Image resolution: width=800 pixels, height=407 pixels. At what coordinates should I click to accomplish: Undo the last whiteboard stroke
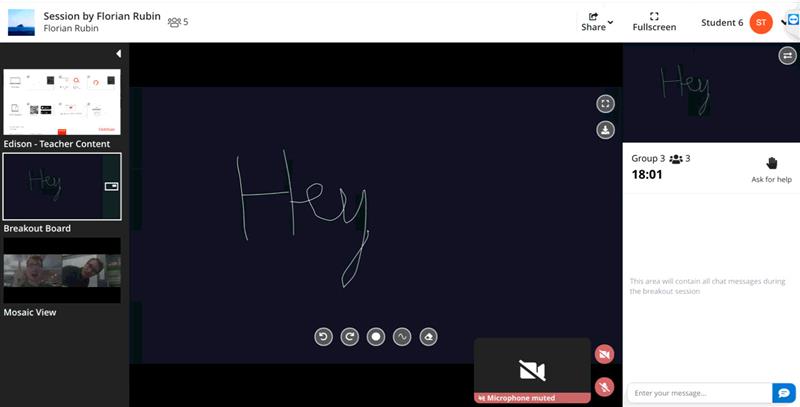[323, 337]
